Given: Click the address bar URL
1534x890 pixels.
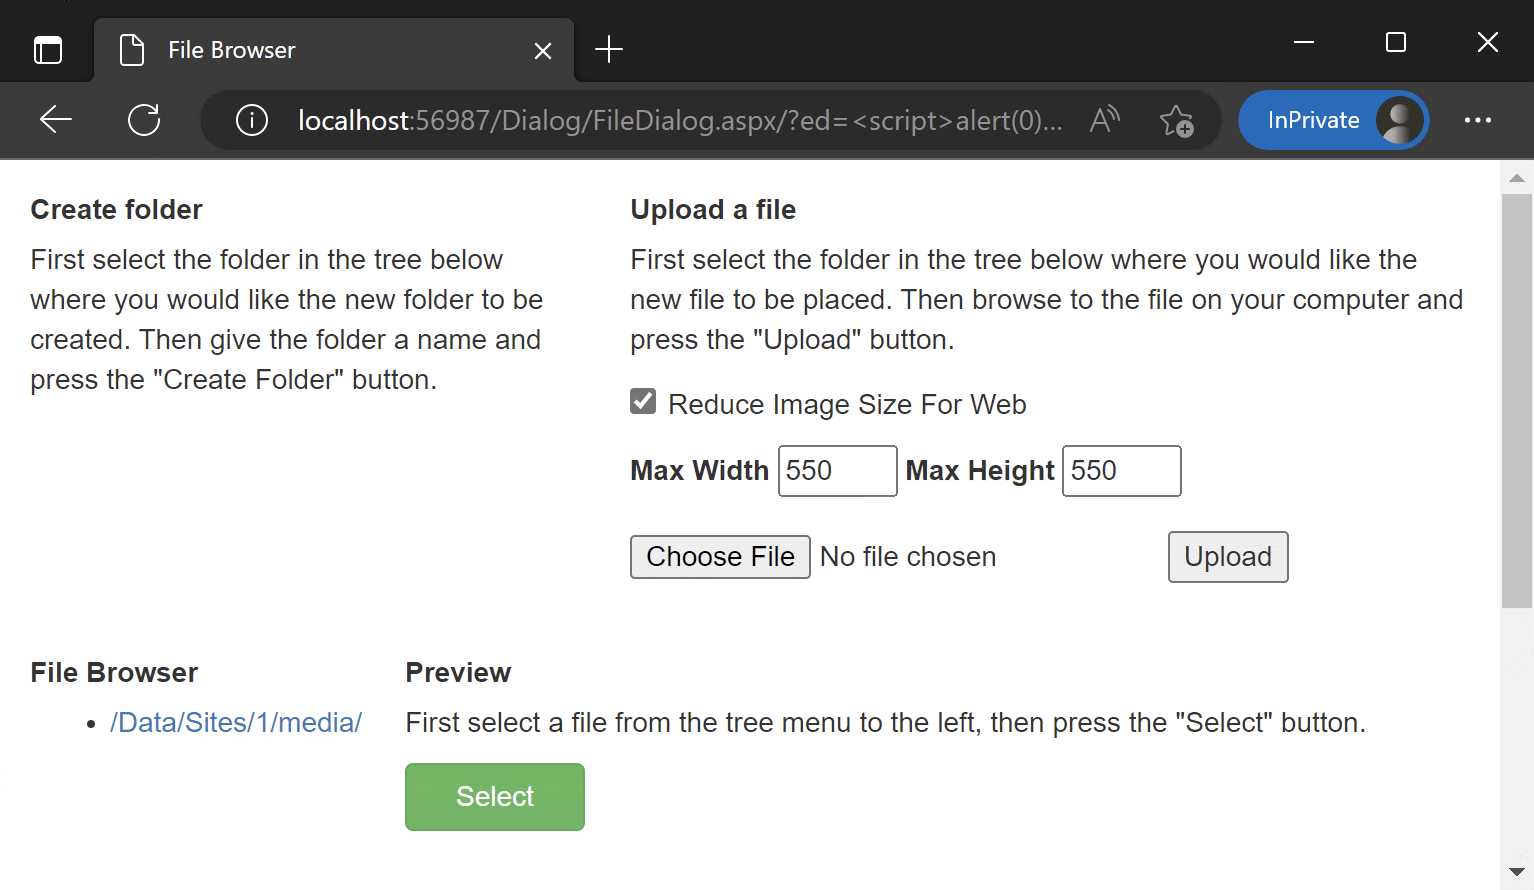Looking at the screenshot, I should coord(680,121).
